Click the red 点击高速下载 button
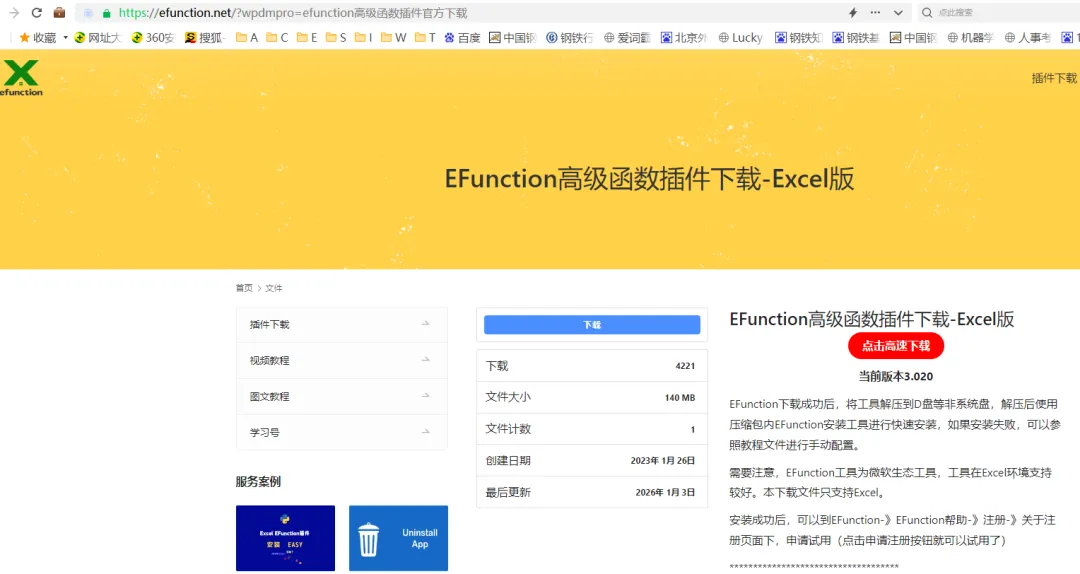The height and width of the screenshot is (574, 1080). click(x=895, y=346)
